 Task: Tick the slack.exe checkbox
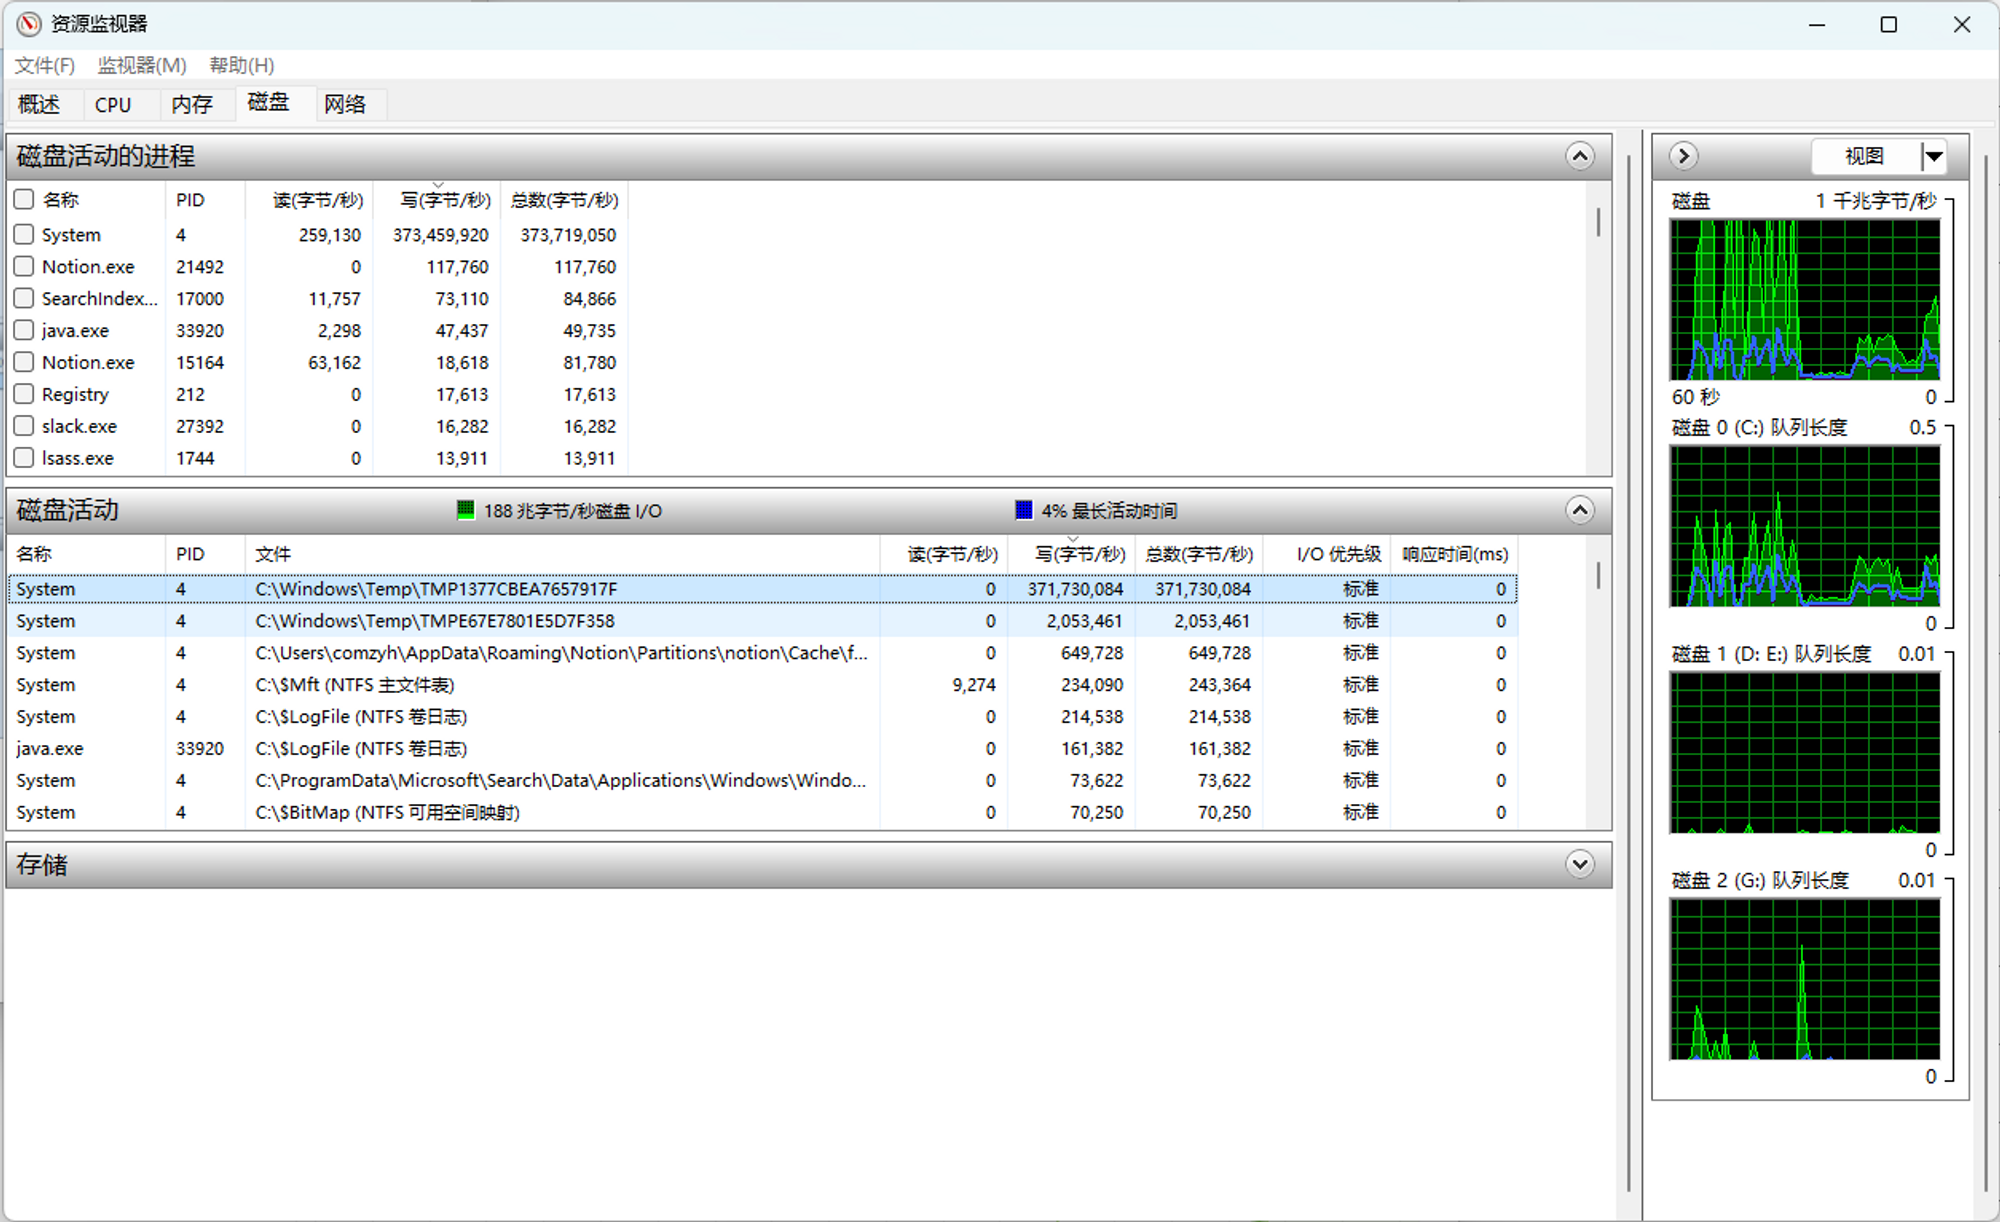coord(25,426)
